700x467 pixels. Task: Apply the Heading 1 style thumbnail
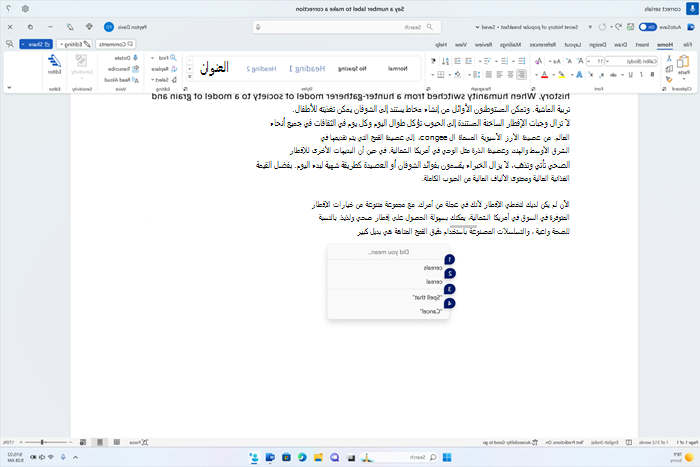pyautogui.click(x=307, y=68)
